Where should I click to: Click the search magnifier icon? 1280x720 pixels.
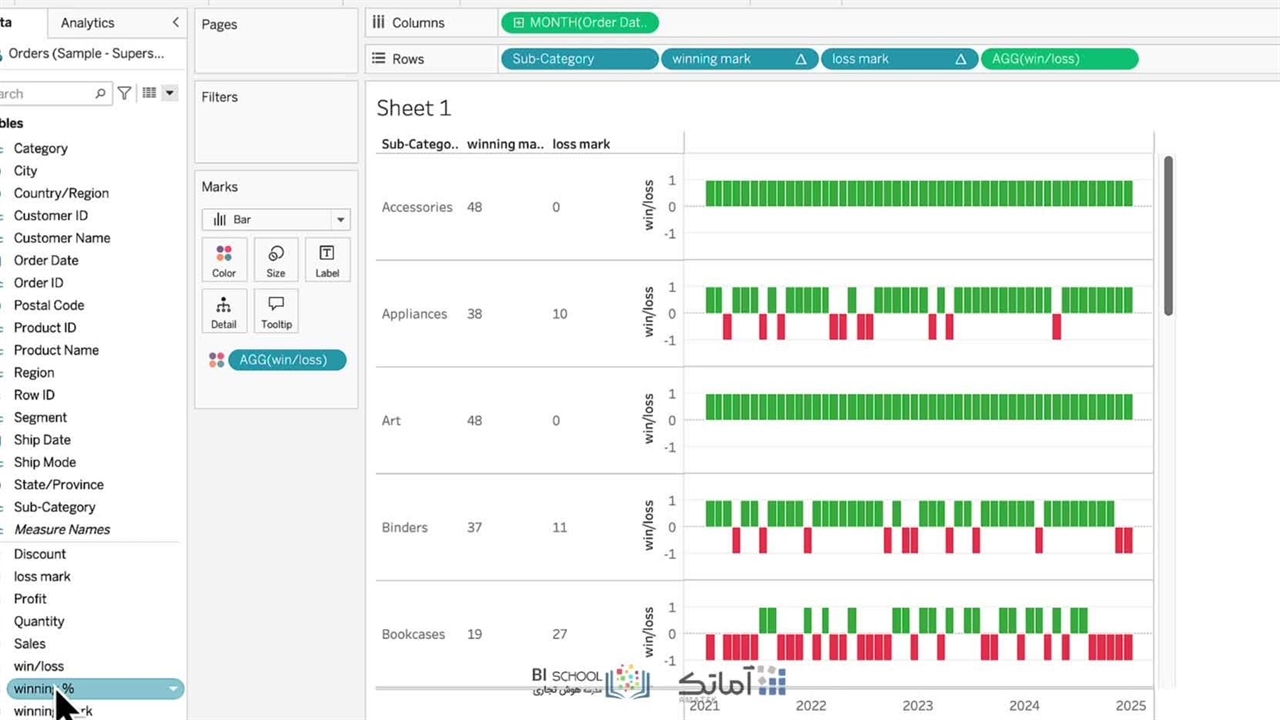tap(100, 93)
